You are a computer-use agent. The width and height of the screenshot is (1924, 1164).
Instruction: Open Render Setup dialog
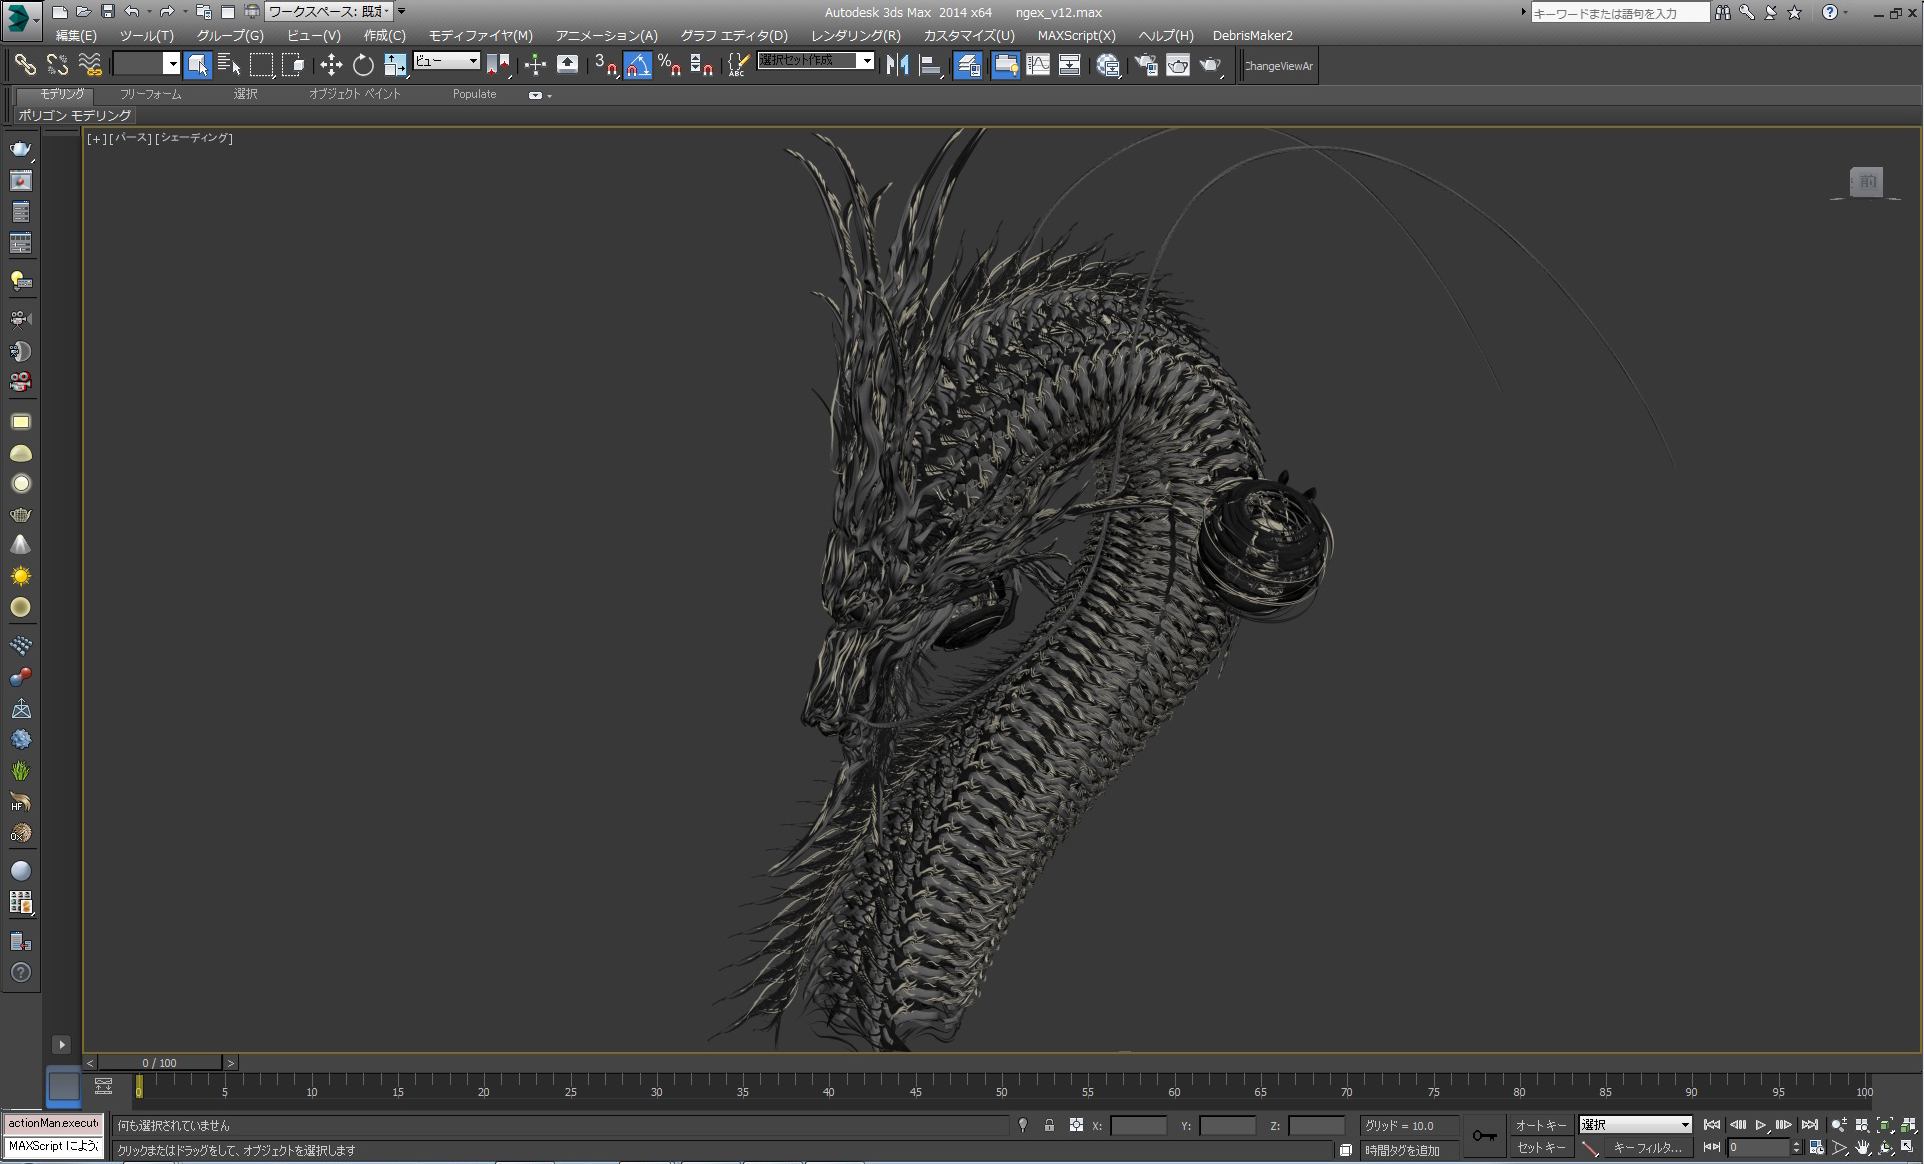[x=1146, y=65]
